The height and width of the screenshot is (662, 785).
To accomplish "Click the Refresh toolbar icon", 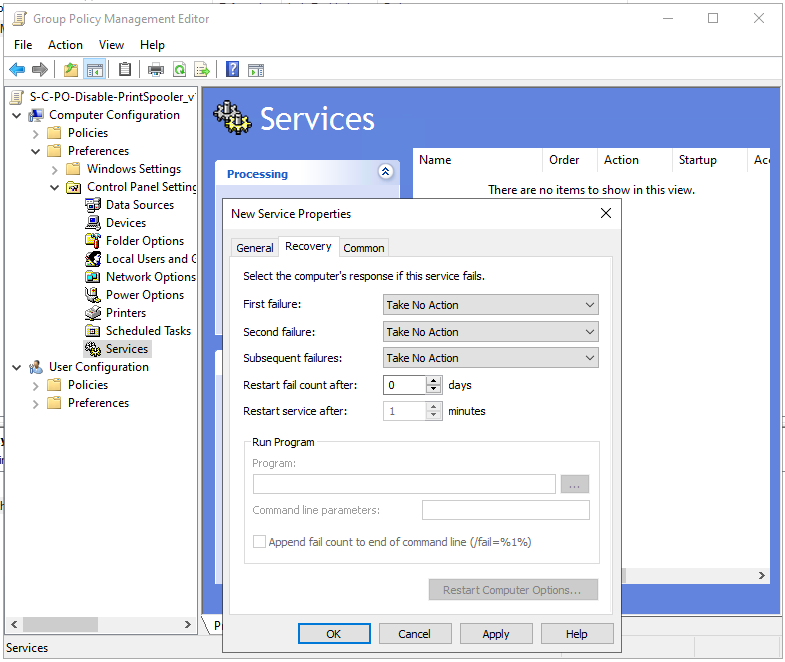I will (179, 69).
